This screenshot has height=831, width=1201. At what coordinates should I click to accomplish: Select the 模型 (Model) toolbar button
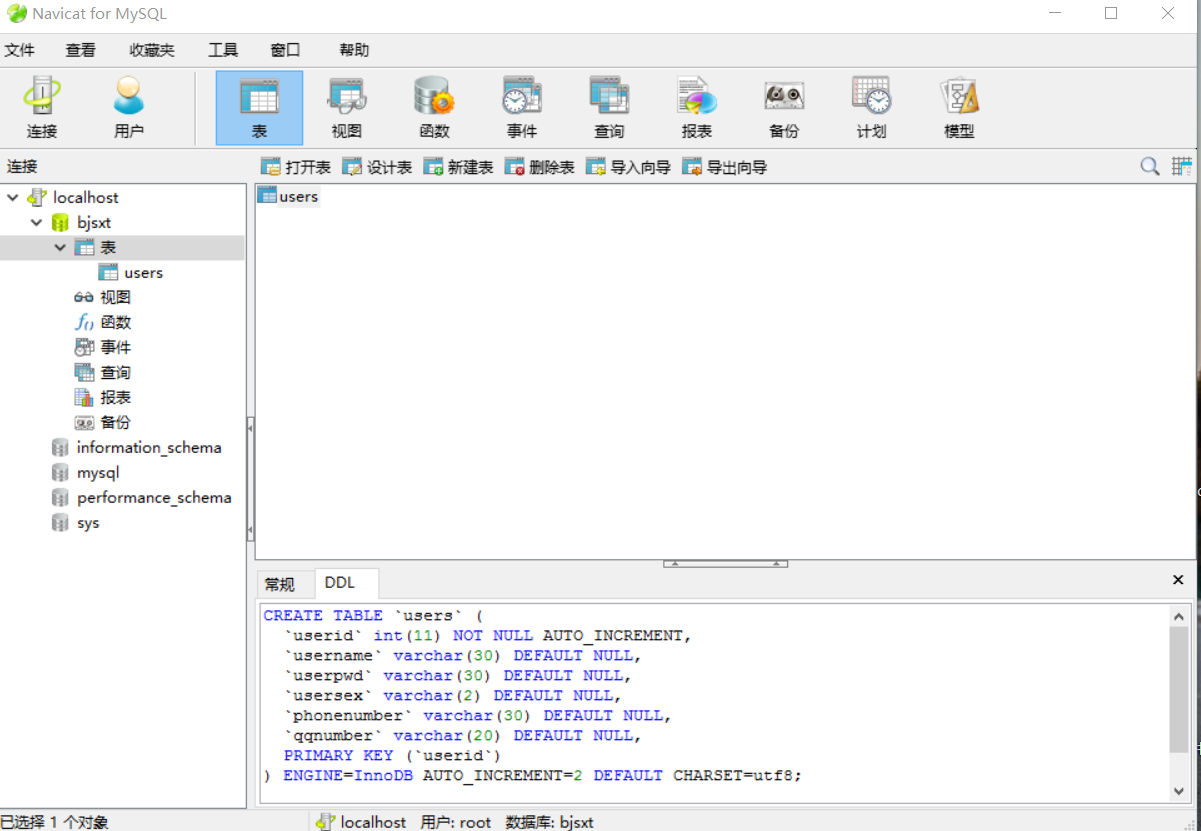tap(959, 108)
